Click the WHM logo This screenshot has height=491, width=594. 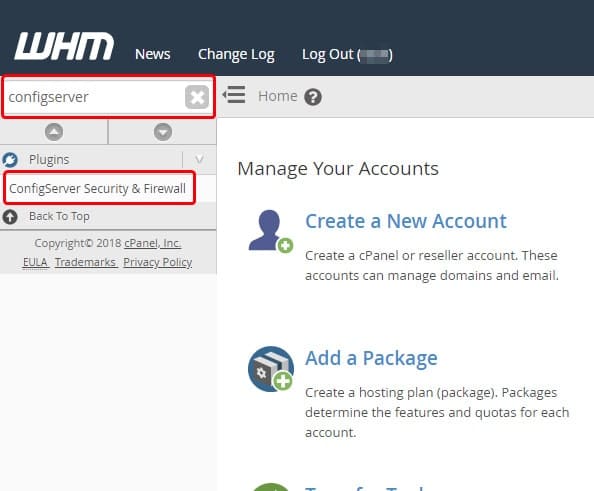point(64,46)
